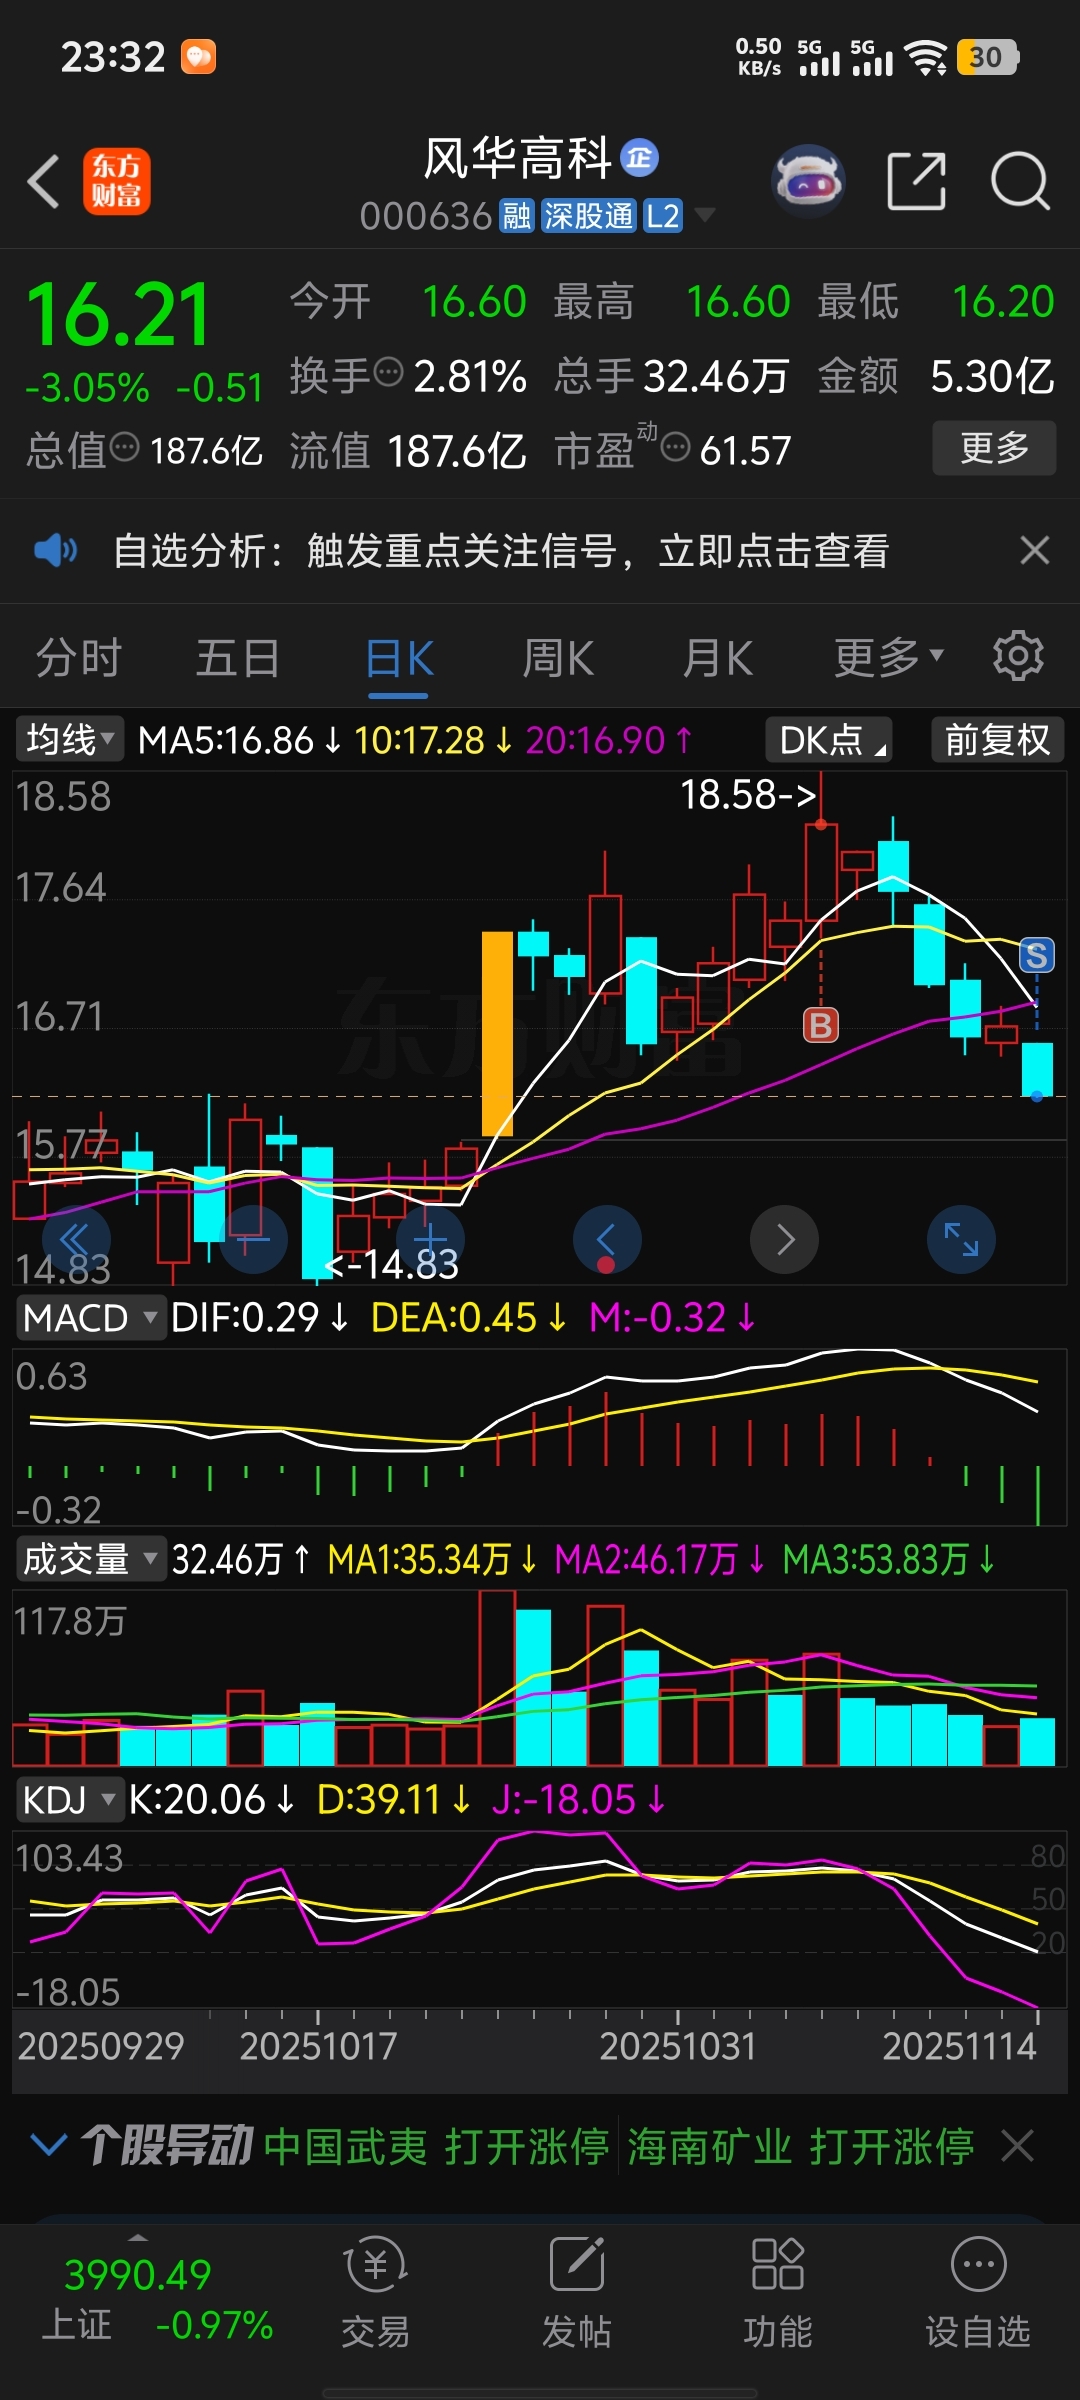Open 中国武夷 打开涨停 alert
The image size is (1080, 2400).
pos(436,2145)
